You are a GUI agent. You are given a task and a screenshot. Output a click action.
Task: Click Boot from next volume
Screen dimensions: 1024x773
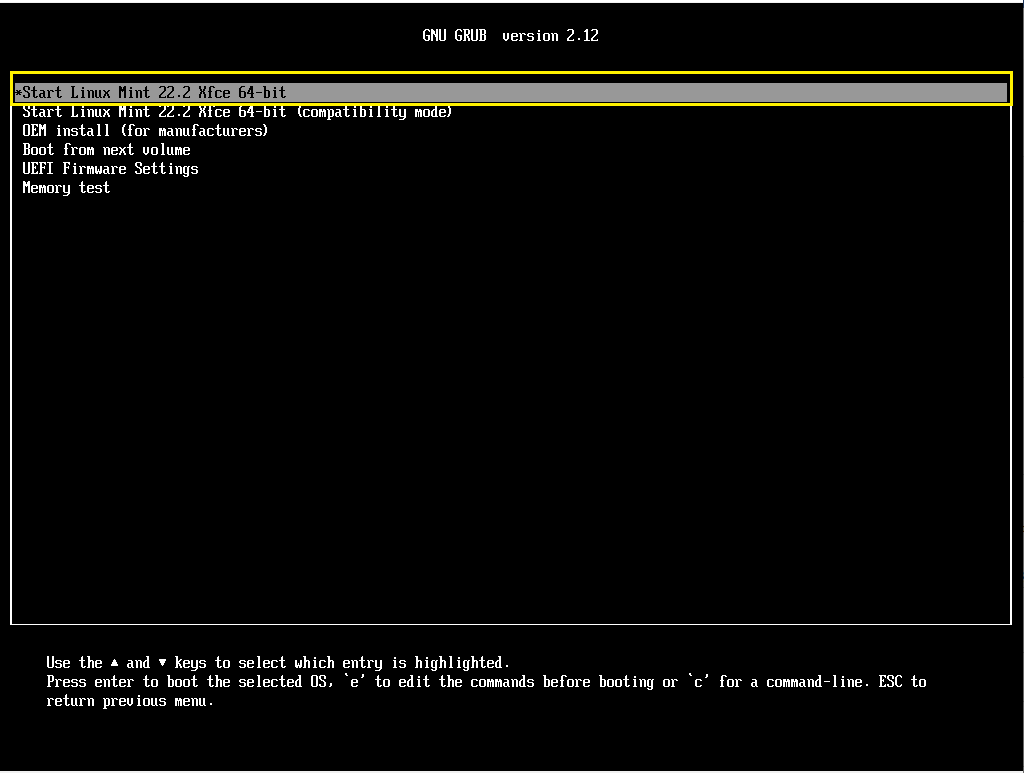tap(106, 149)
